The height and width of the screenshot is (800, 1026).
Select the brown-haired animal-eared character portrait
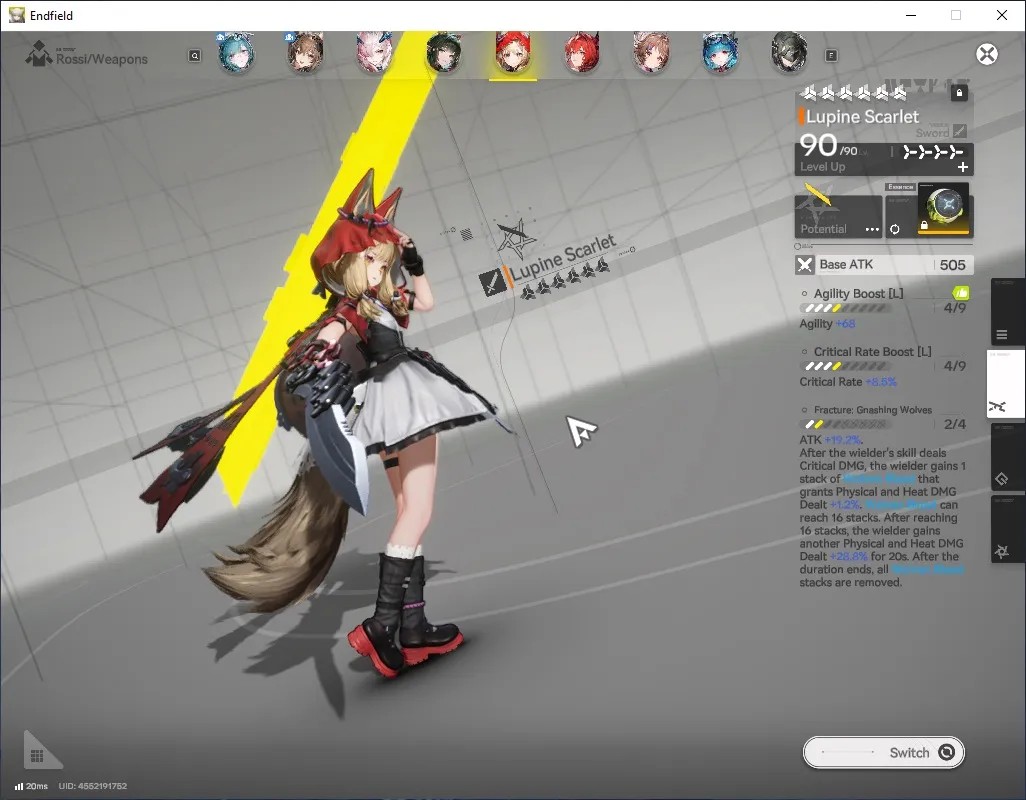click(305, 51)
